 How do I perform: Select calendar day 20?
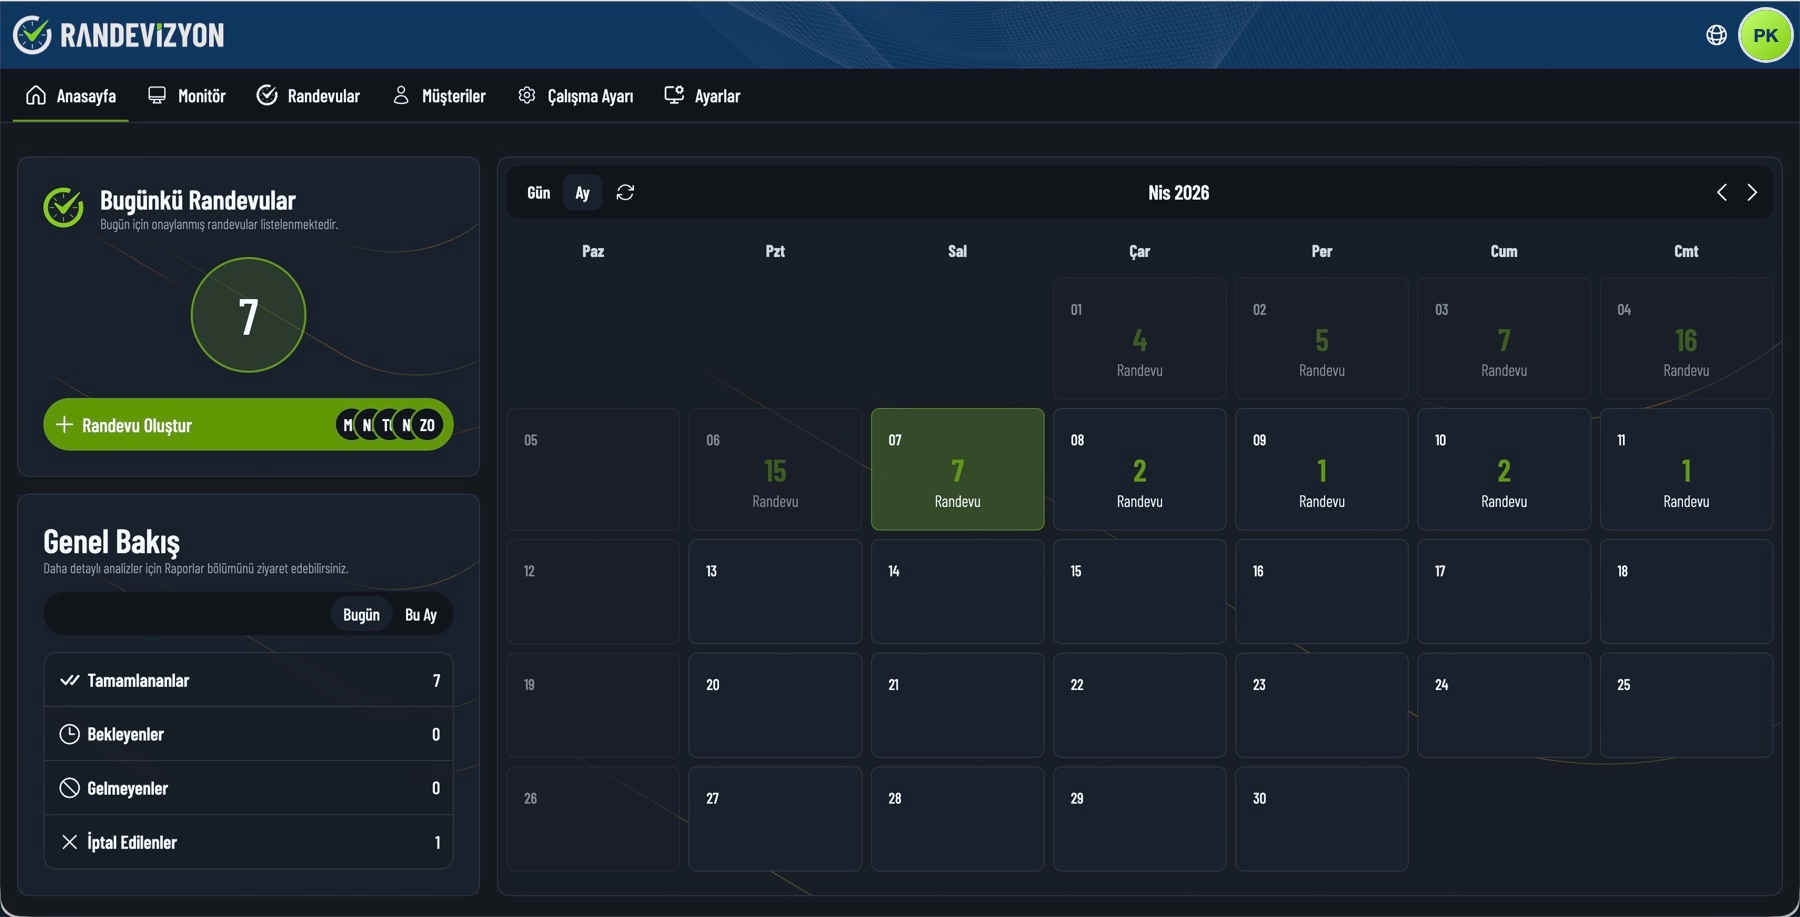click(775, 705)
